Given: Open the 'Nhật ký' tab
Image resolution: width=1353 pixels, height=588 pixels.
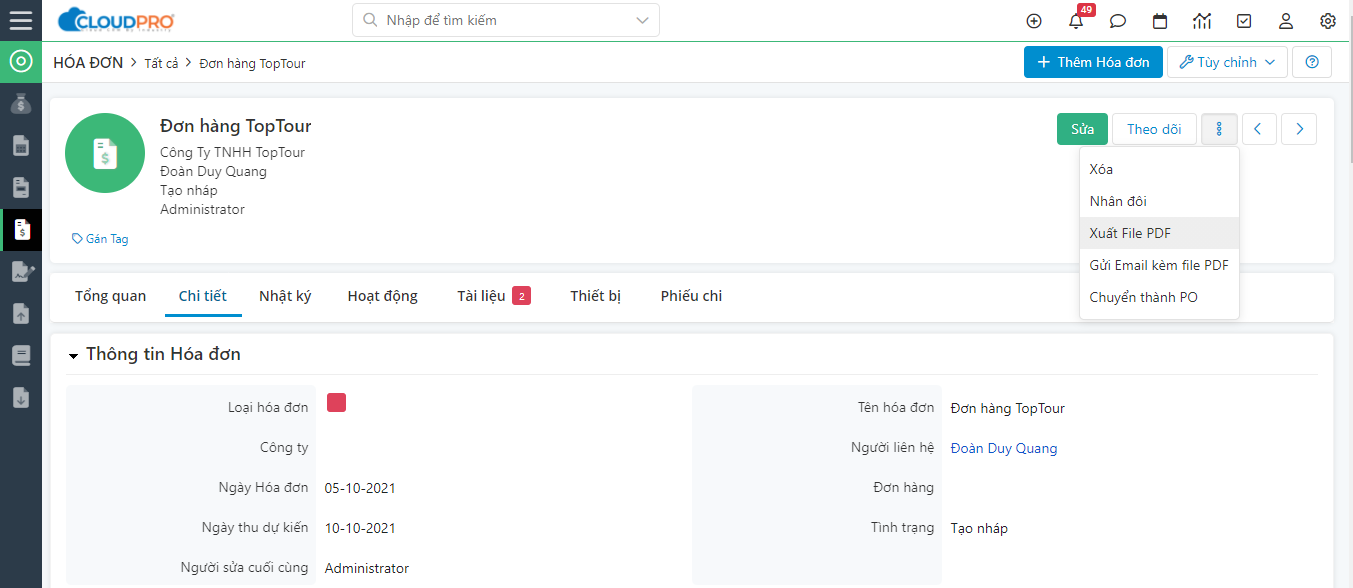Looking at the screenshot, I should click(285, 296).
